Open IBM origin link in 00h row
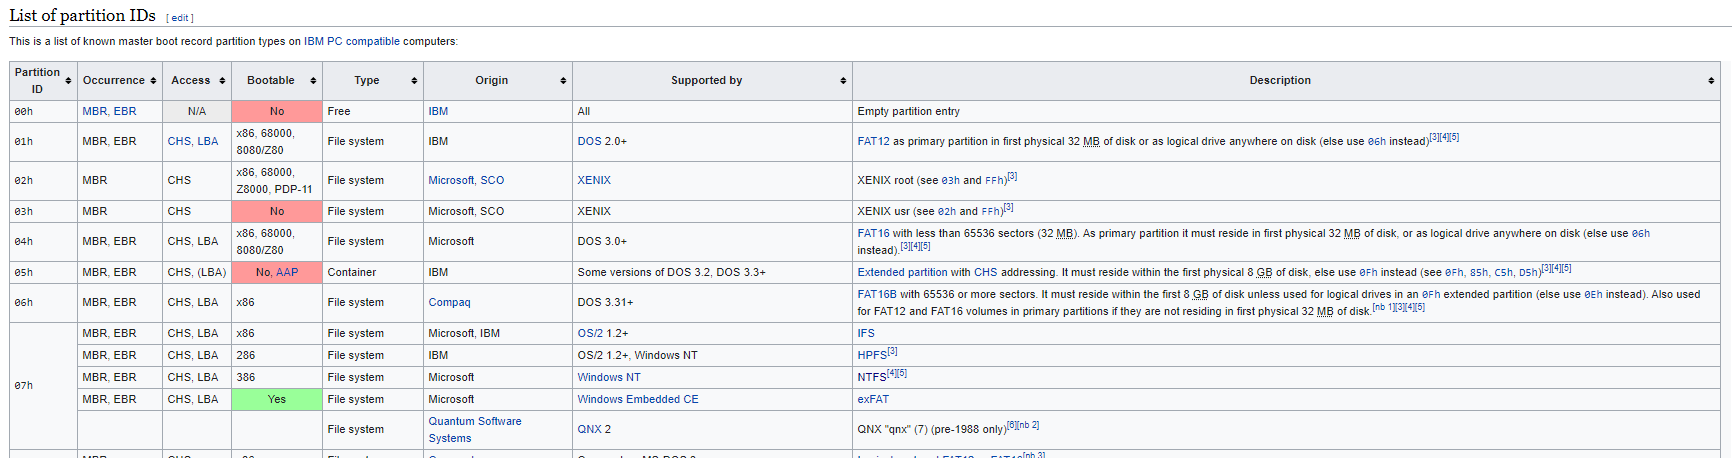The image size is (1735, 458). point(438,111)
